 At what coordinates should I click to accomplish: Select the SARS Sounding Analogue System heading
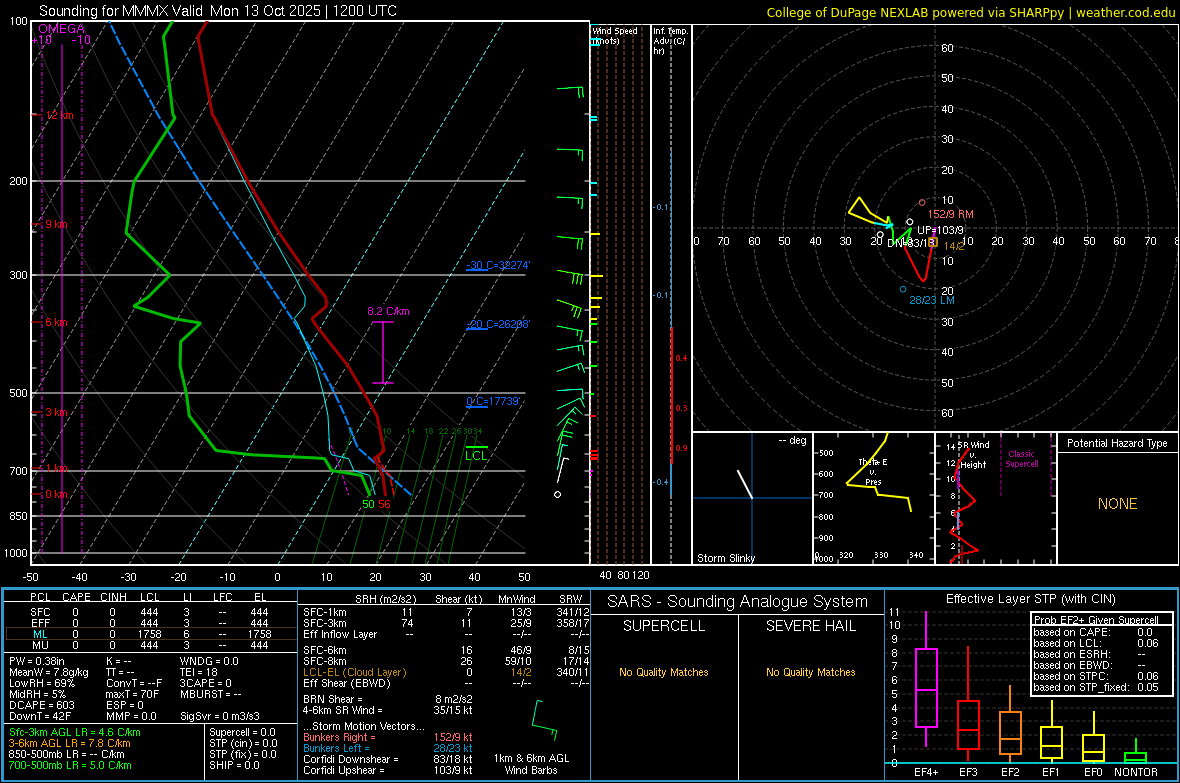(x=737, y=602)
